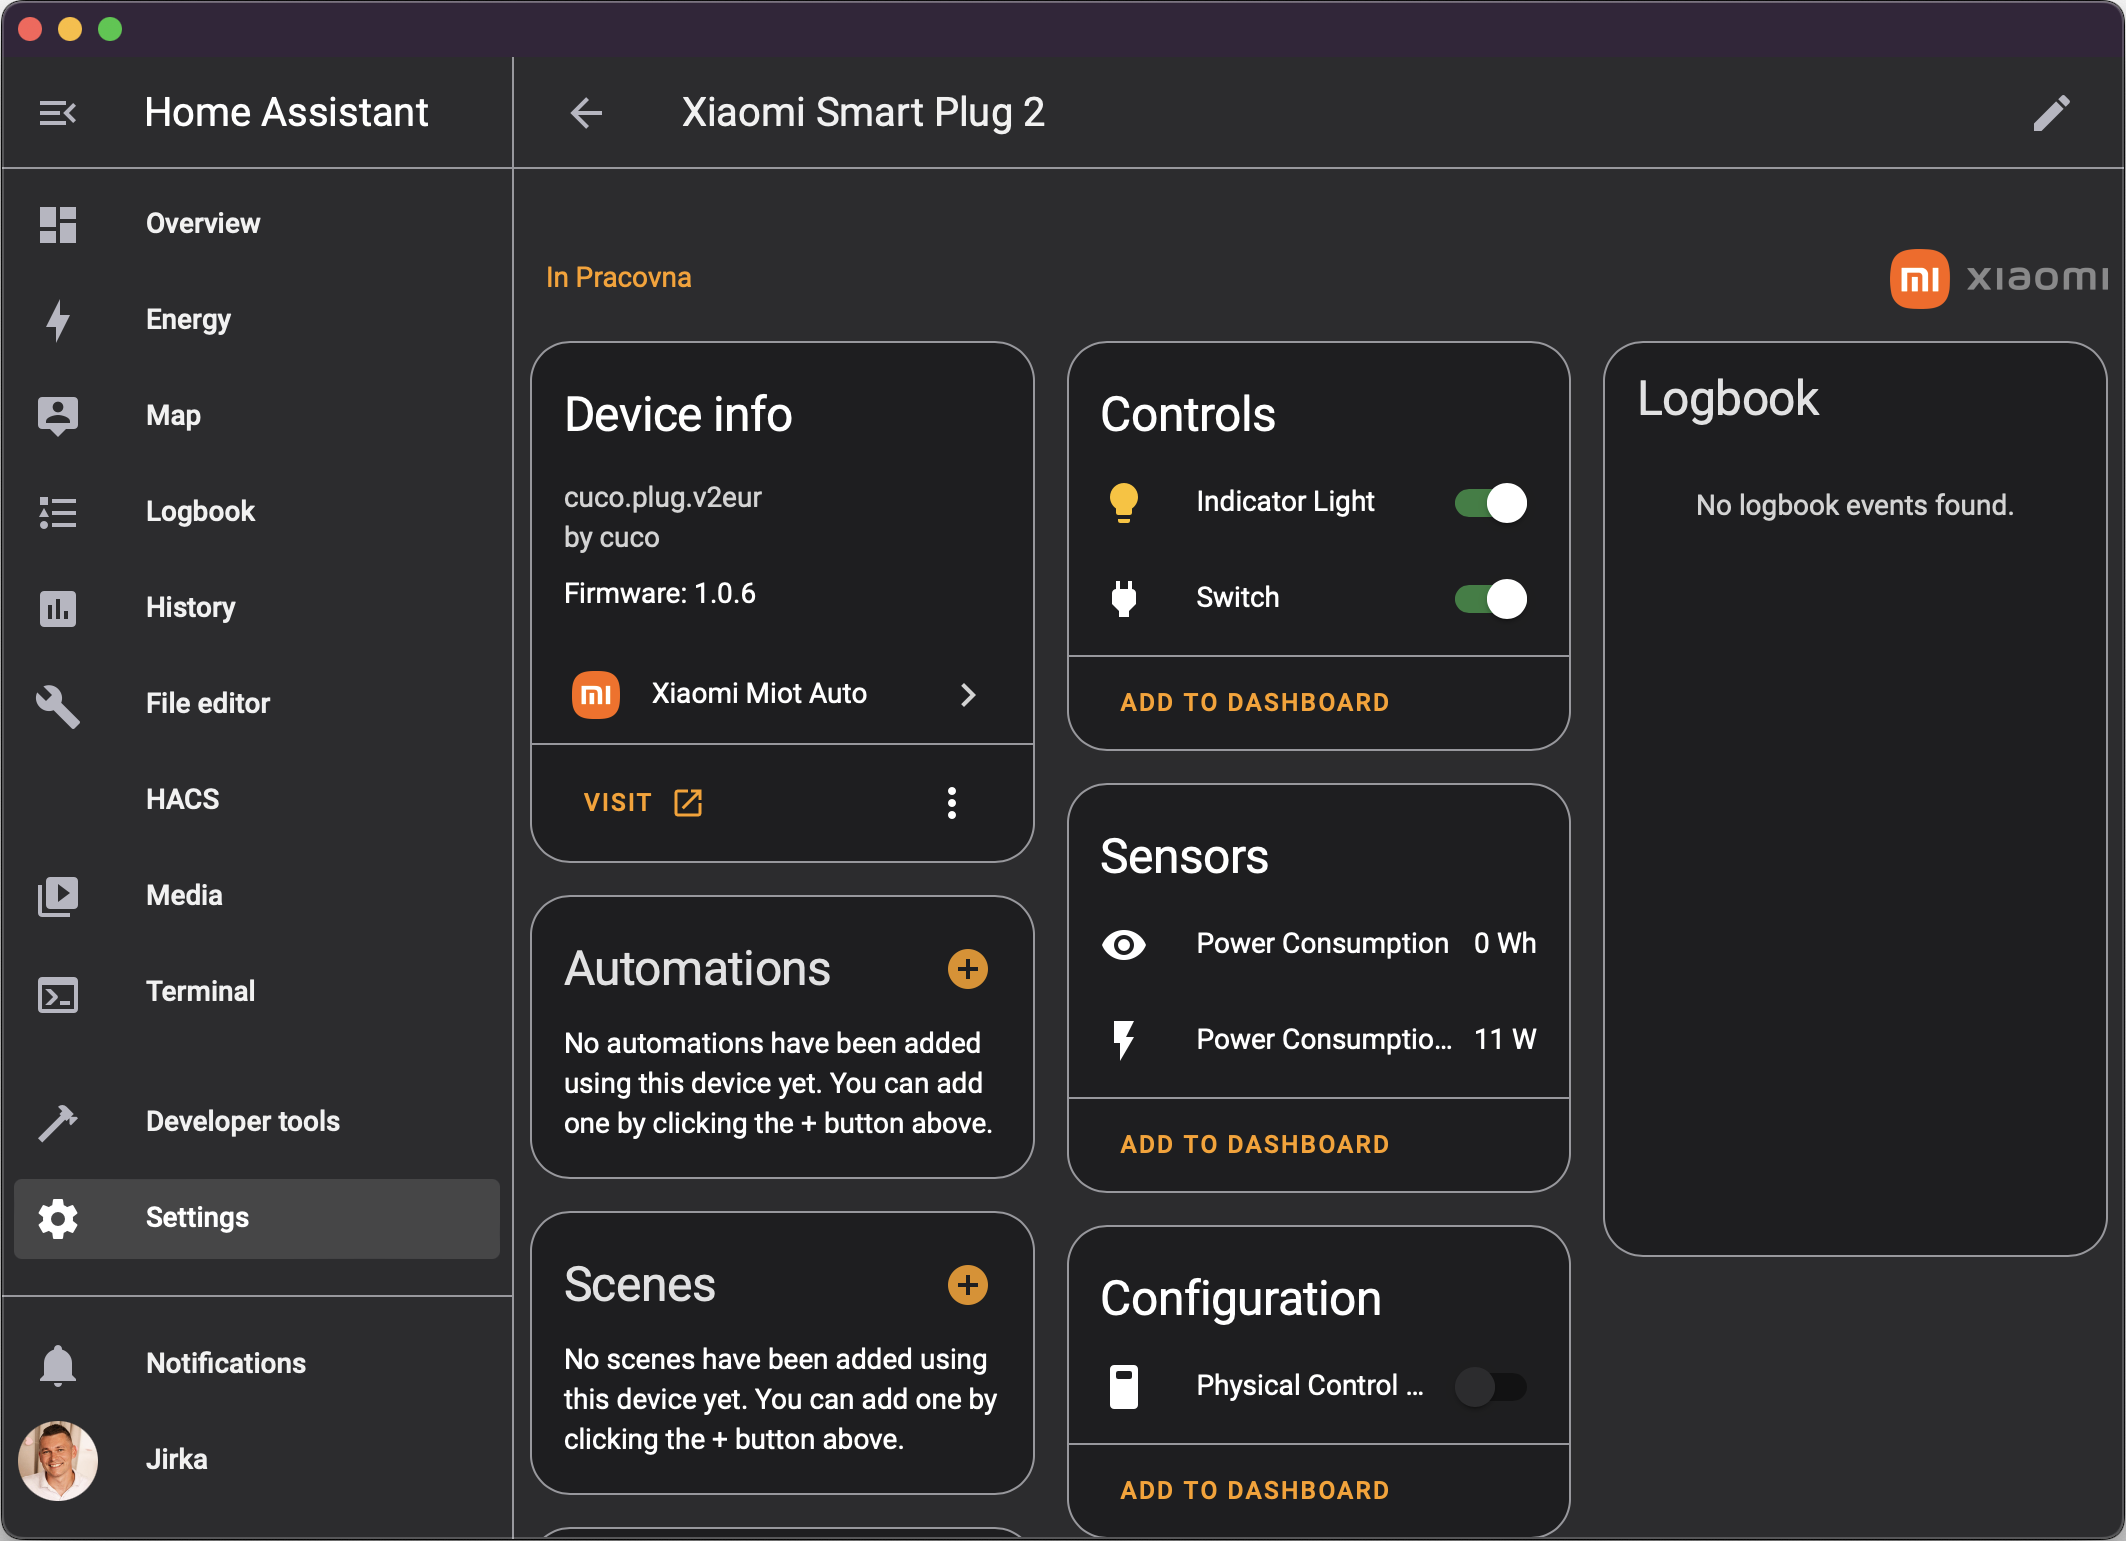Click the Notifications bell icon
The image size is (2126, 1541).
coord(58,1365)
